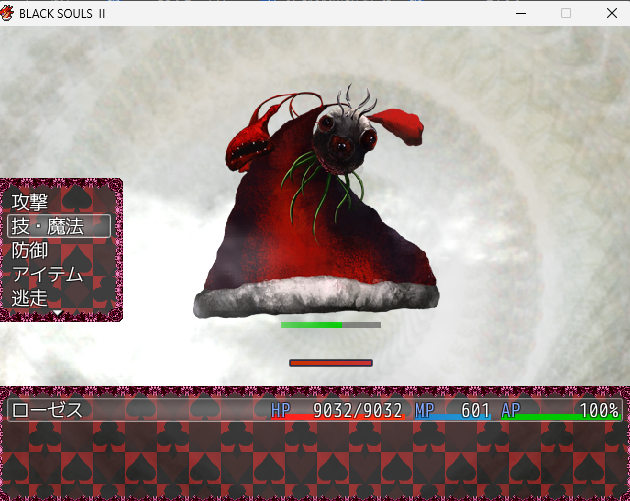
Task: Click the AP 100% gauge
Action: 560,411
